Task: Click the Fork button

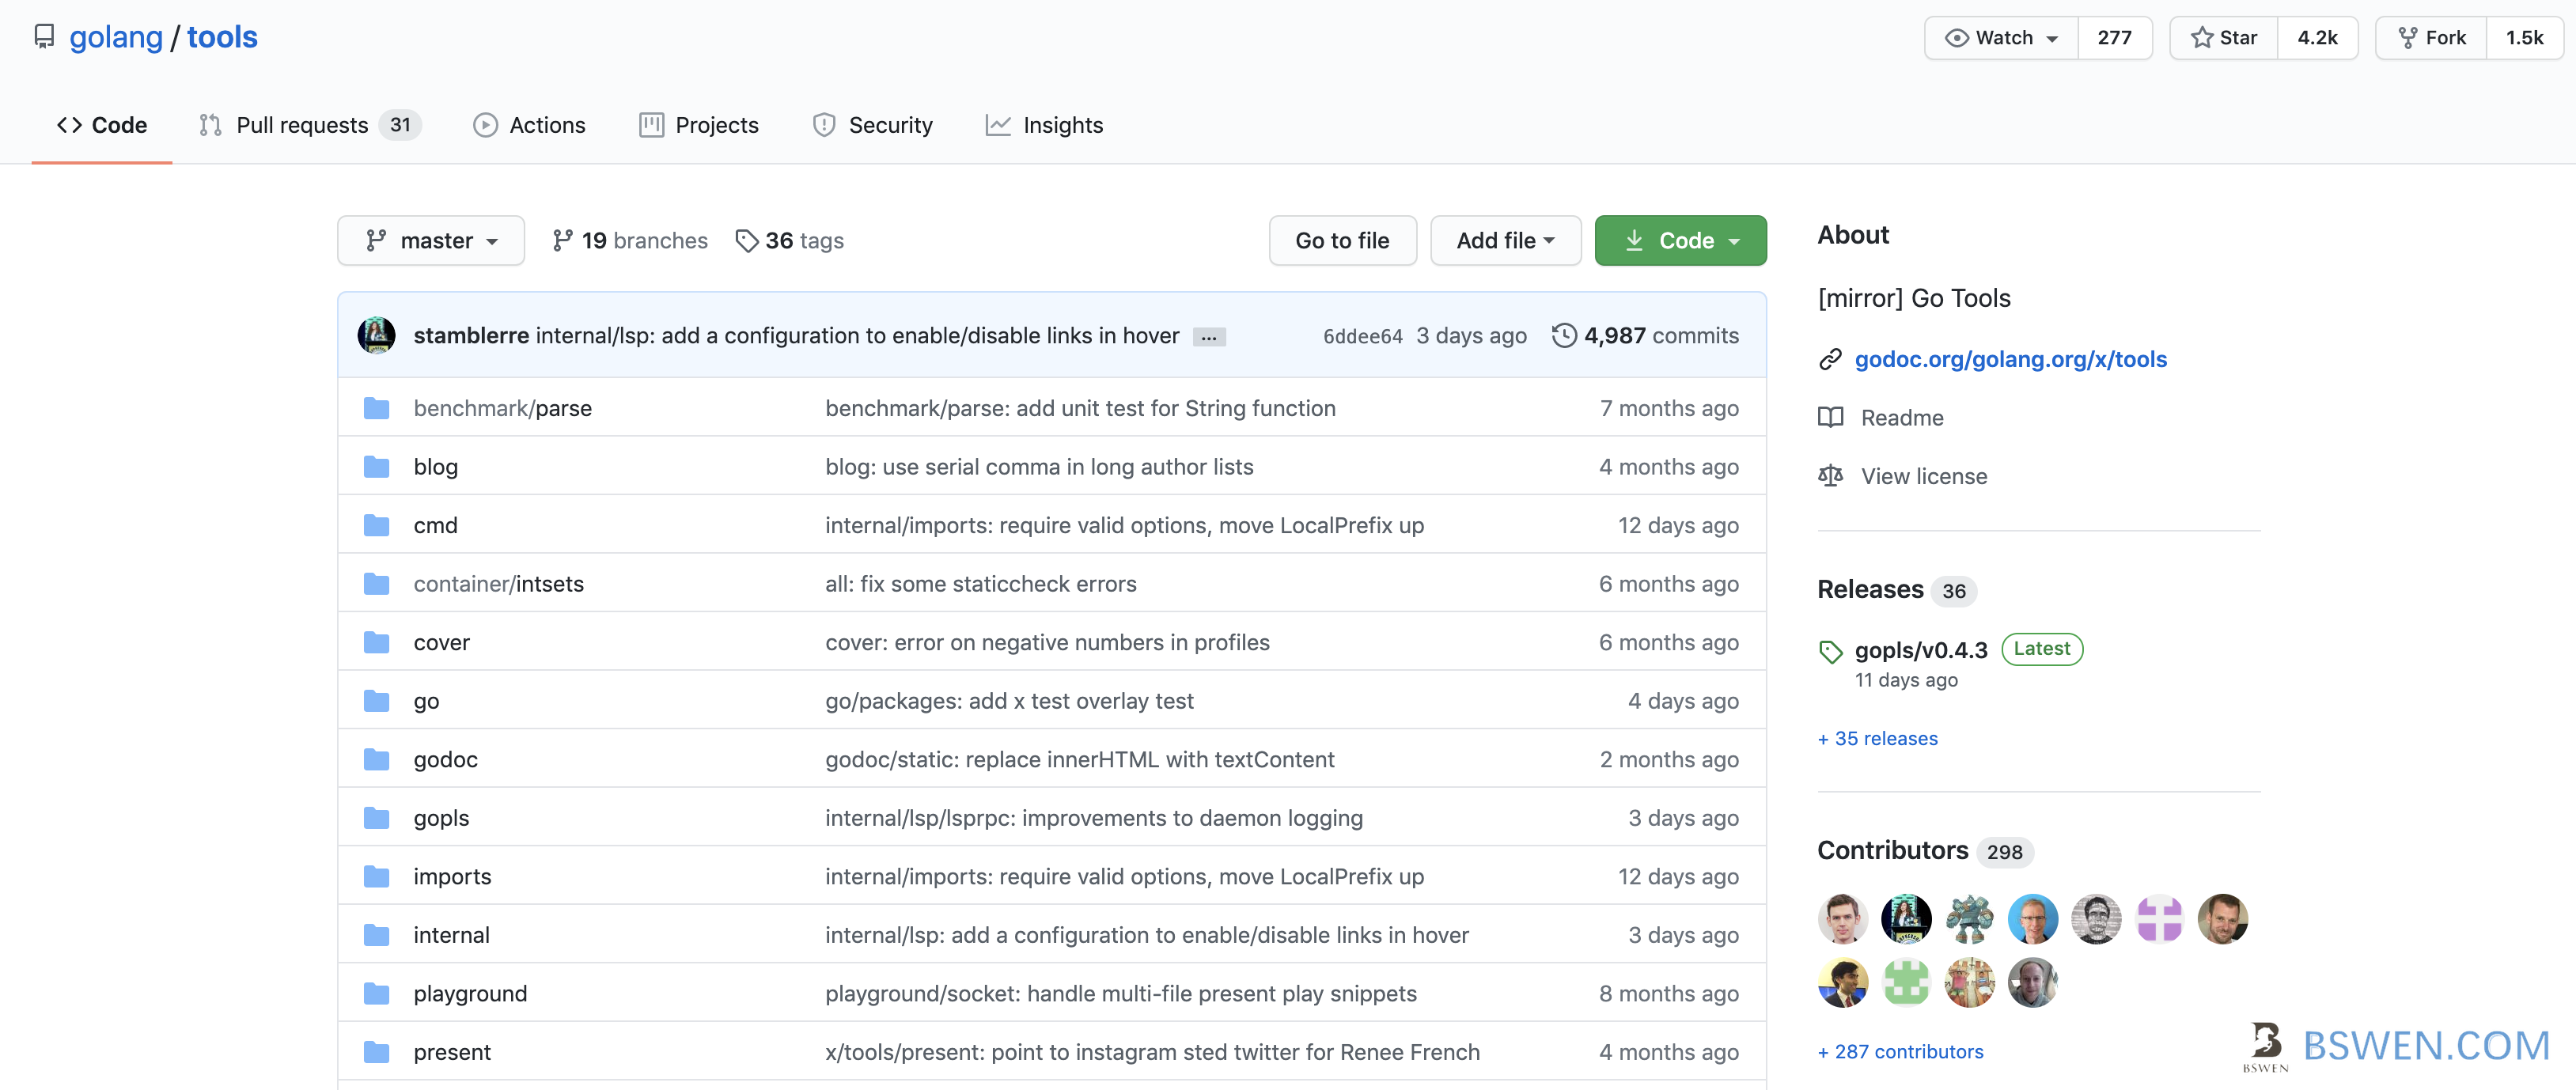Action: point(2431,38)
